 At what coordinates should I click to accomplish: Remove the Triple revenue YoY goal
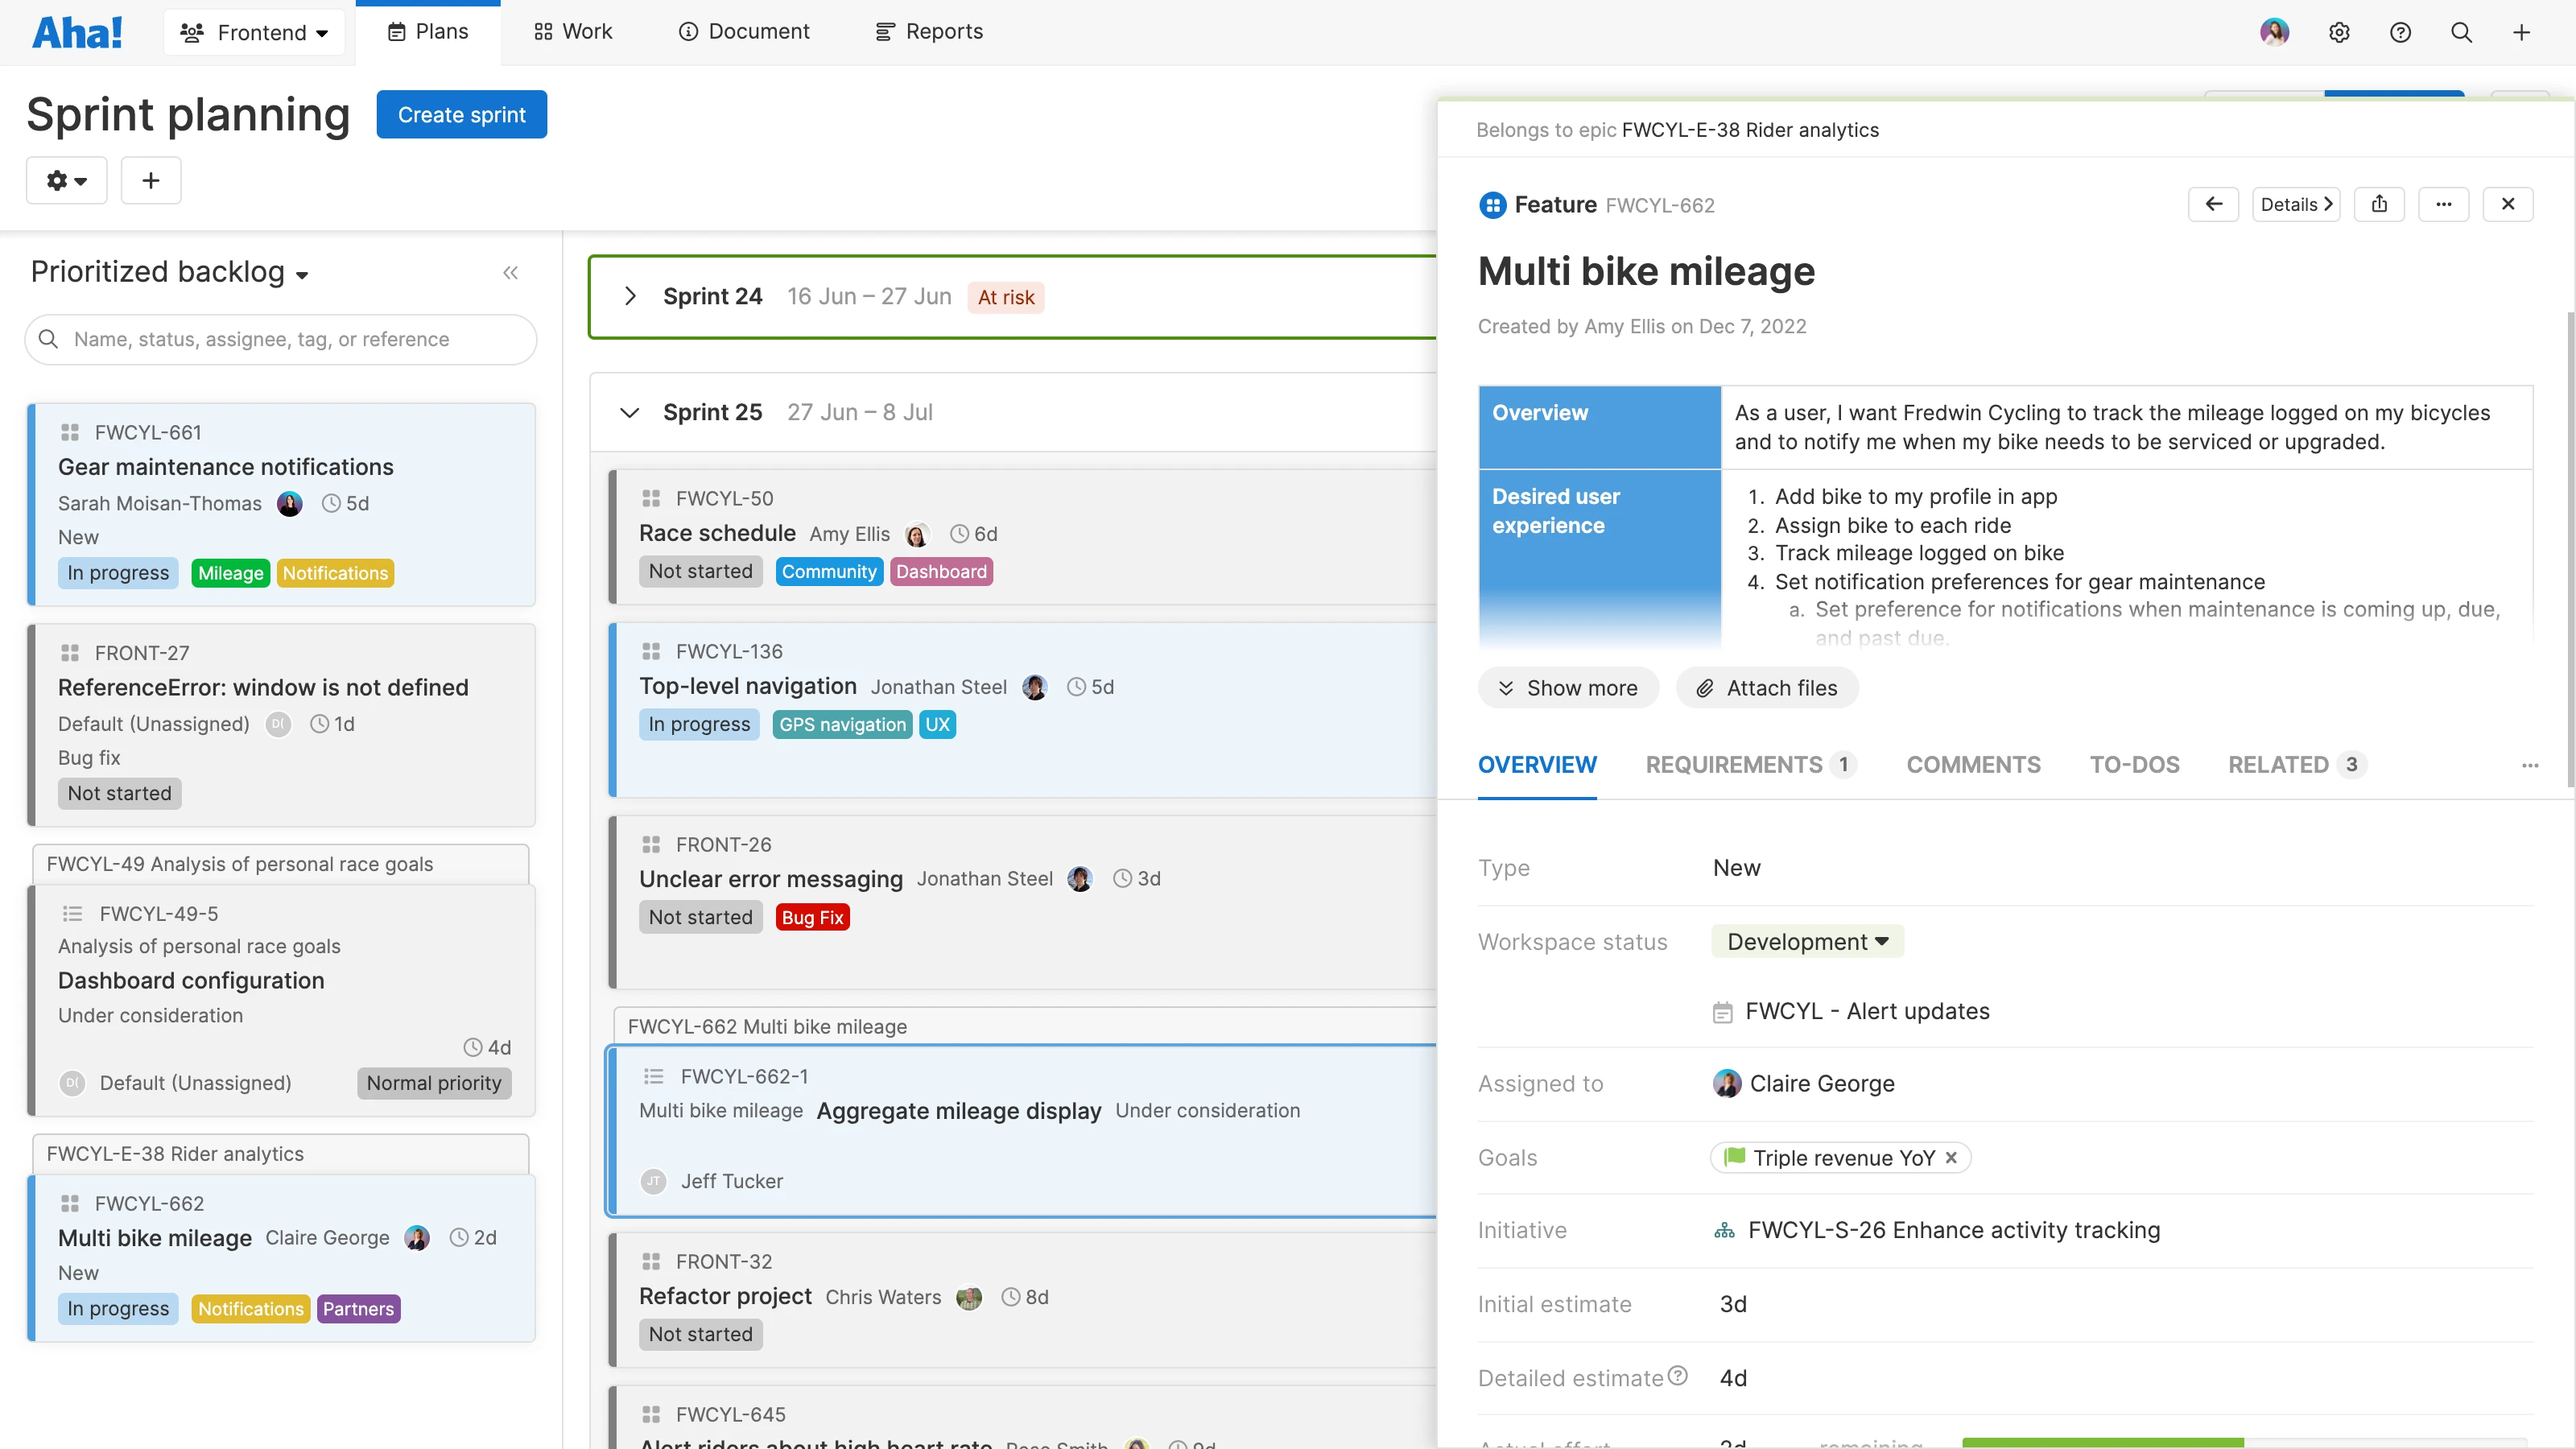point(1951,1157)
